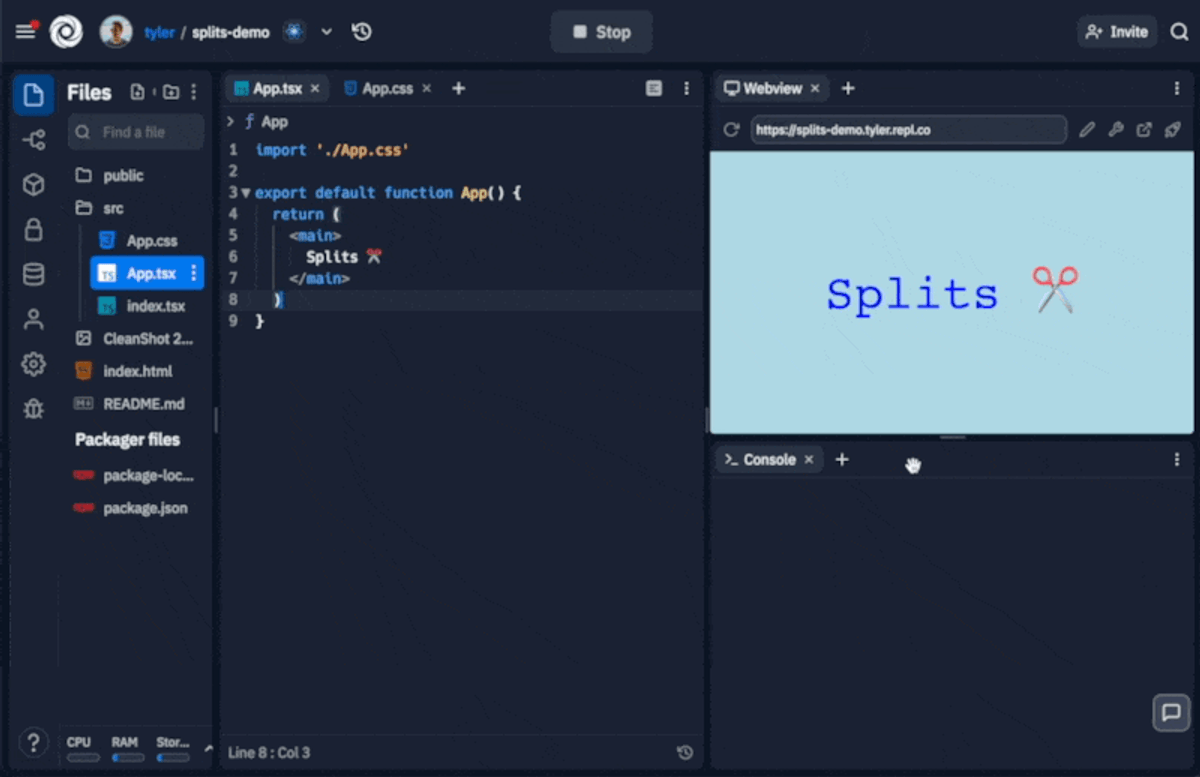Open the Secrets lock icon
The height and width of the screenshot is (777, 1200).
[33, 230]
